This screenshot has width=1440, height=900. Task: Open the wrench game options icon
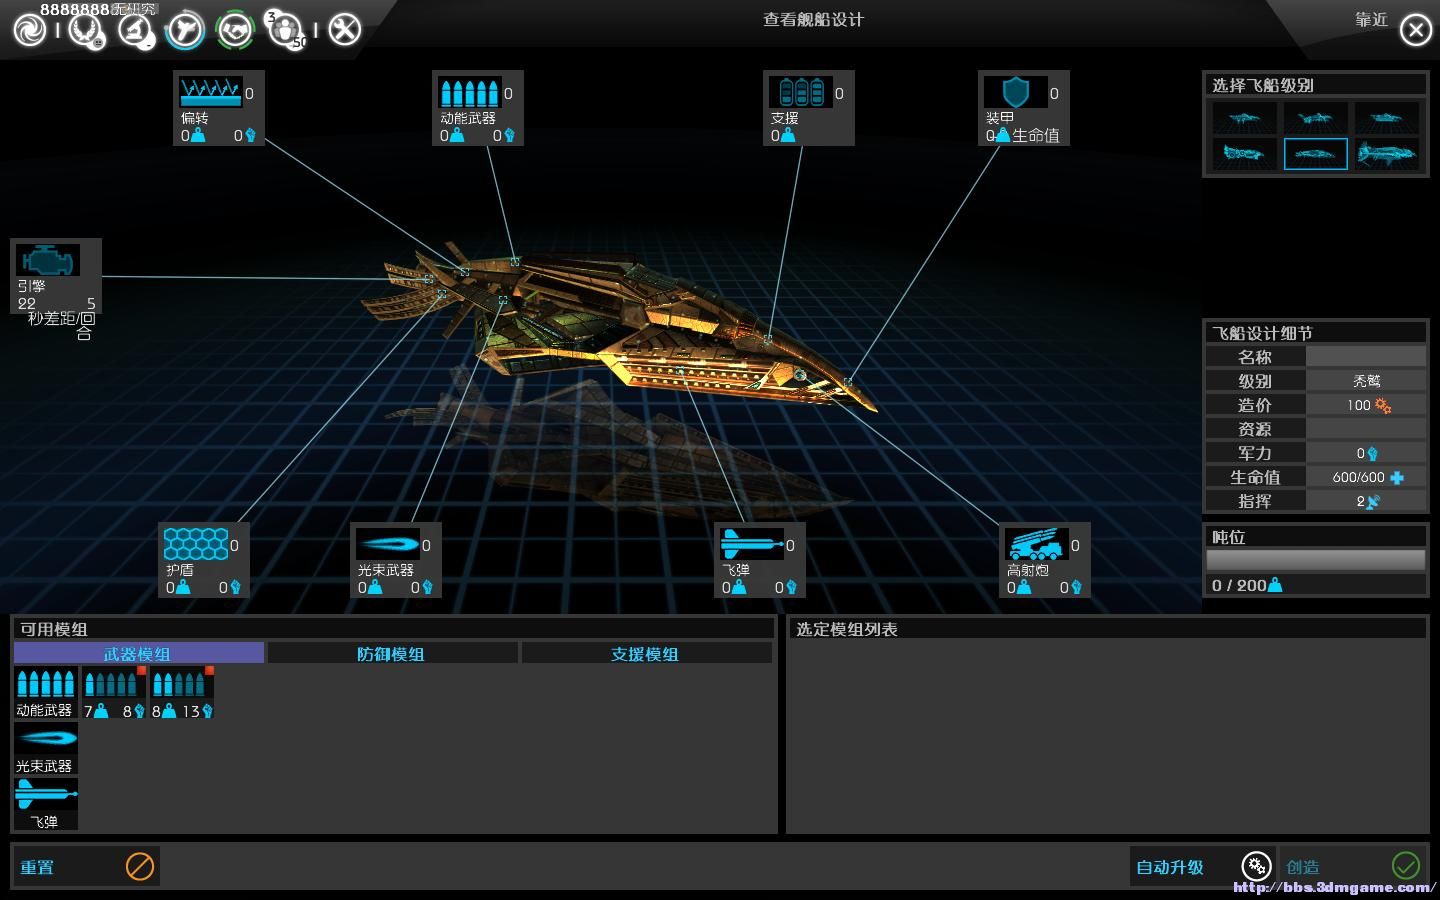pos(345,30)
